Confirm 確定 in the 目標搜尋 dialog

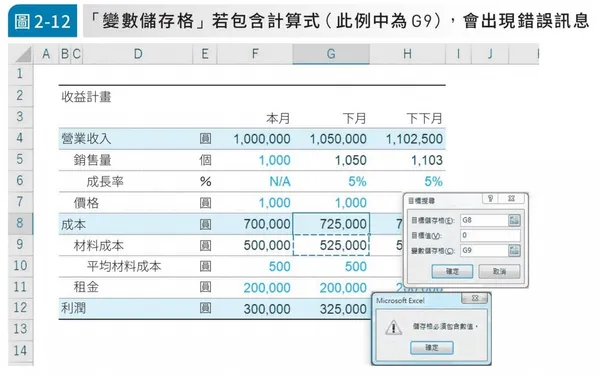(x=452, y=271)
